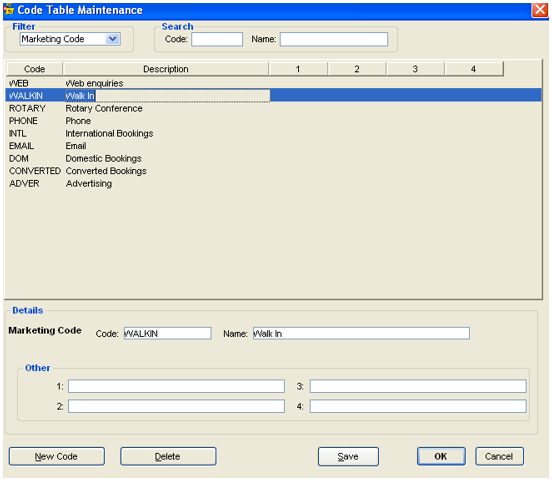Open the Marketing Code filter dropdown
Viewport: 552px width, 482px height.
click(113, 39)
